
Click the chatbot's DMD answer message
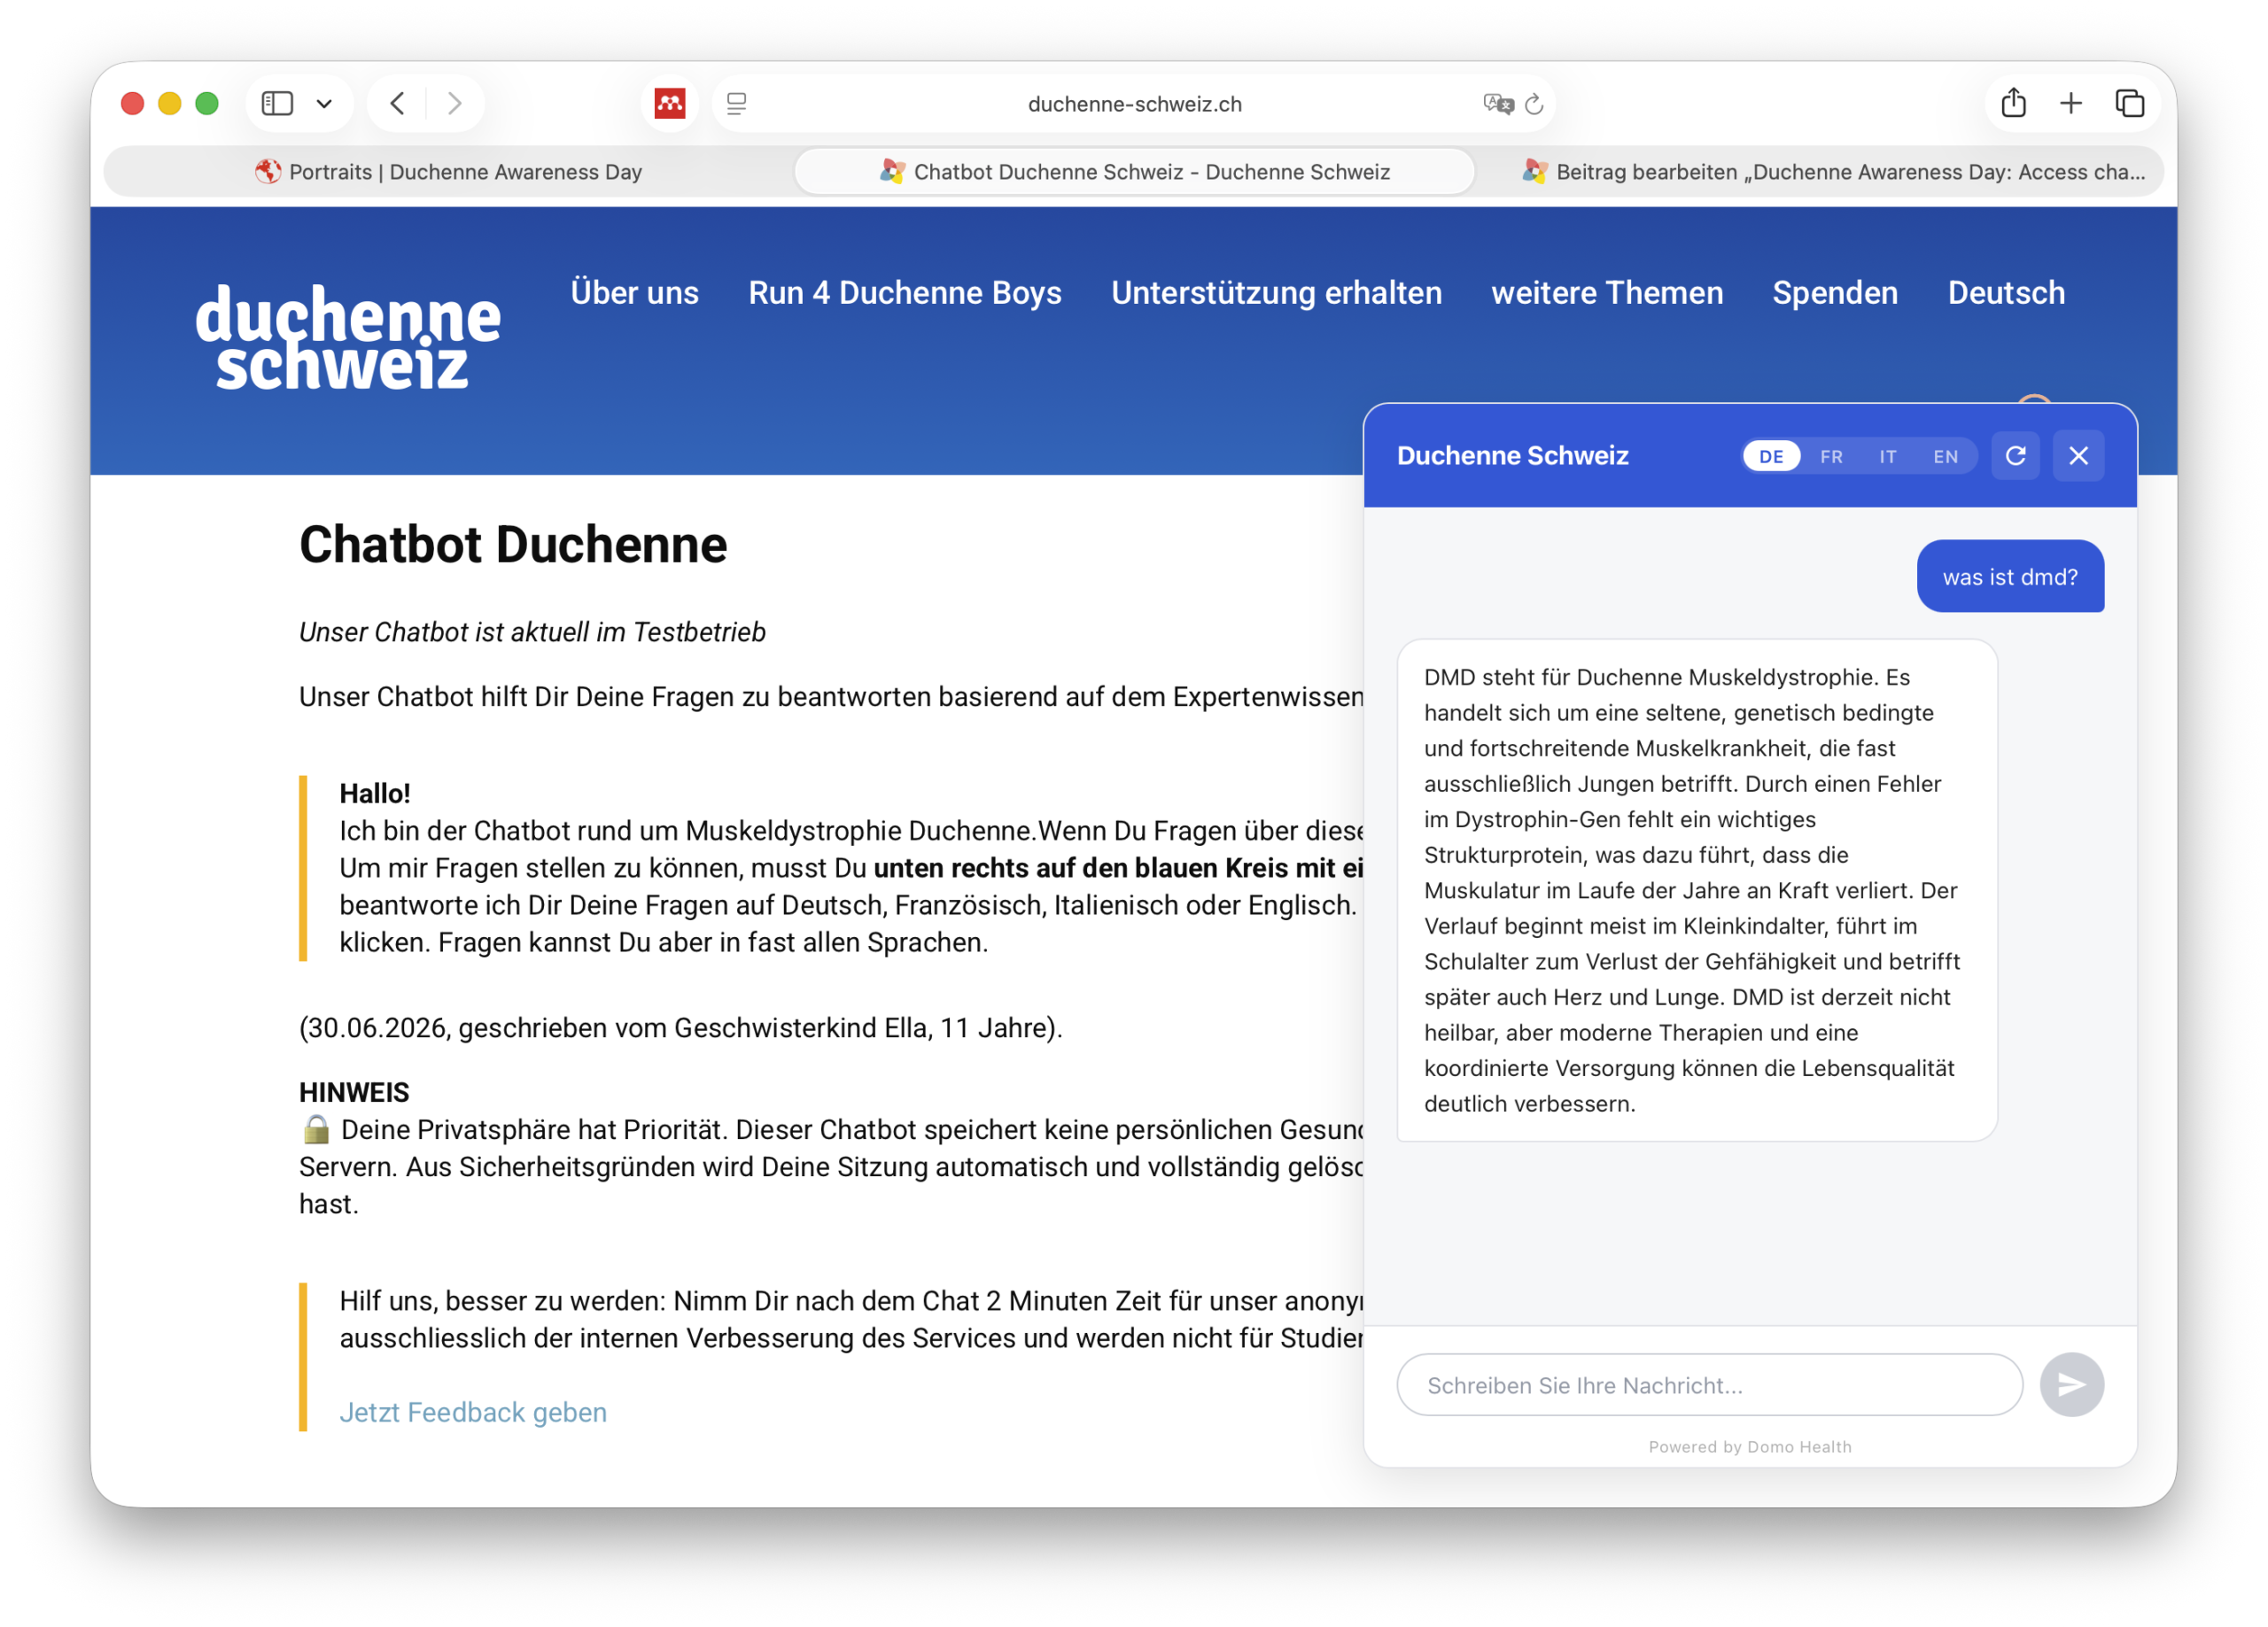(x=1696, y=890)
